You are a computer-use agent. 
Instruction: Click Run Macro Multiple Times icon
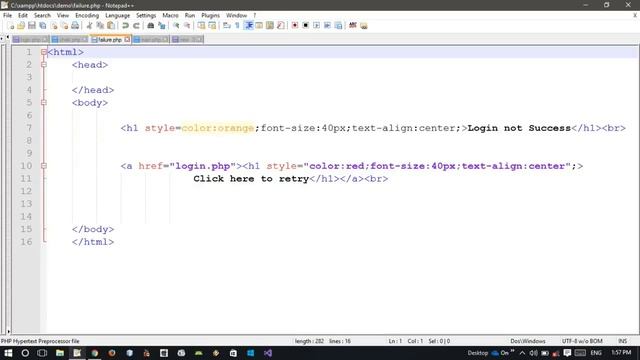pos(327,26)
